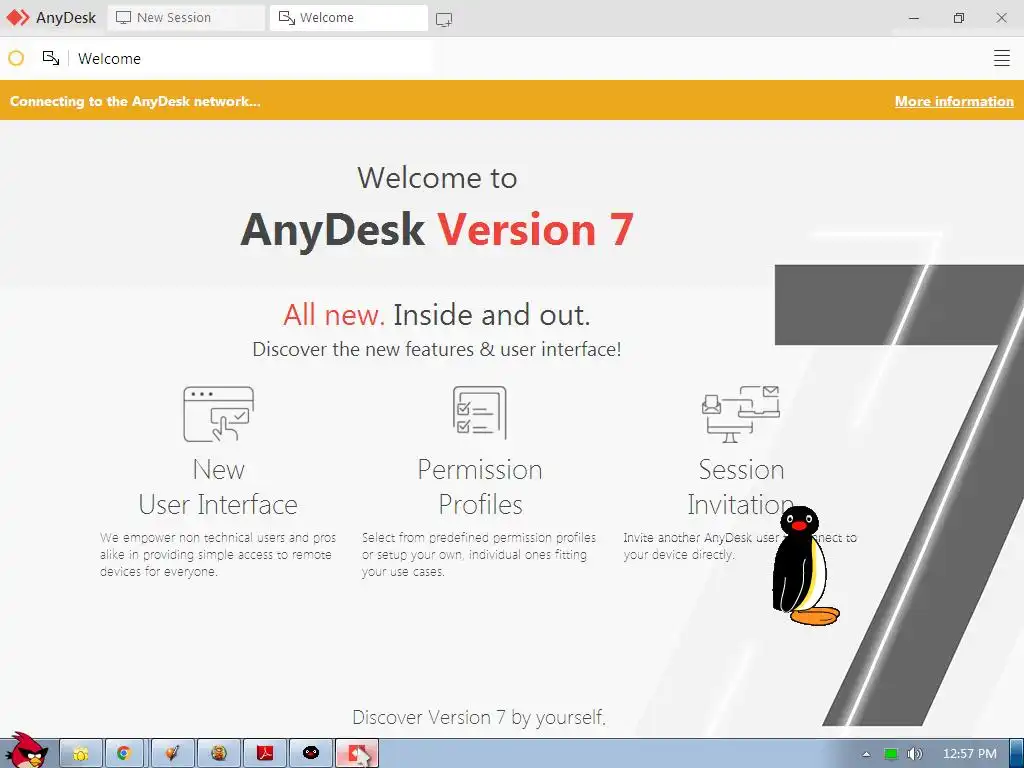Follow the More information link

953,101
